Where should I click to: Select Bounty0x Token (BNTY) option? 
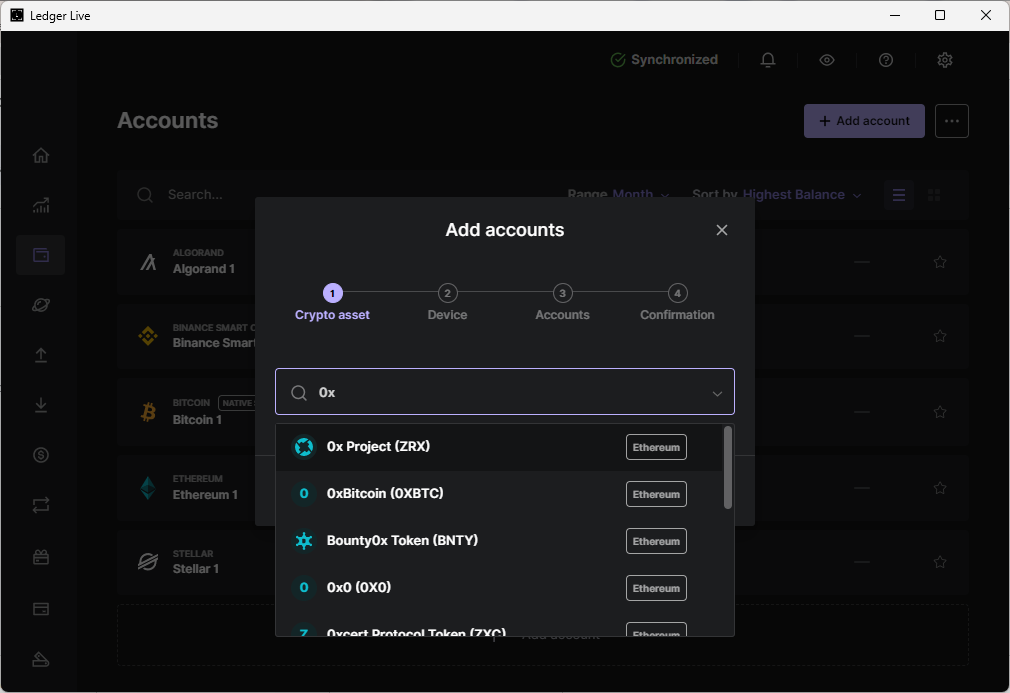[499, 541]
